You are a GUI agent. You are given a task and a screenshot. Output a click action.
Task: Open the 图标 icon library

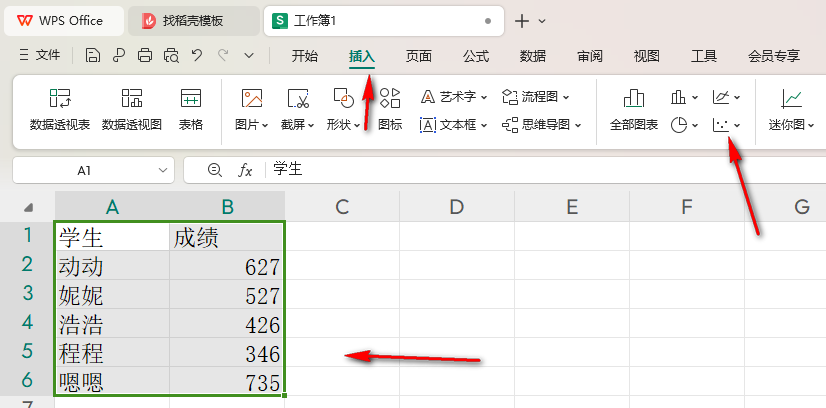pos(390,110)
